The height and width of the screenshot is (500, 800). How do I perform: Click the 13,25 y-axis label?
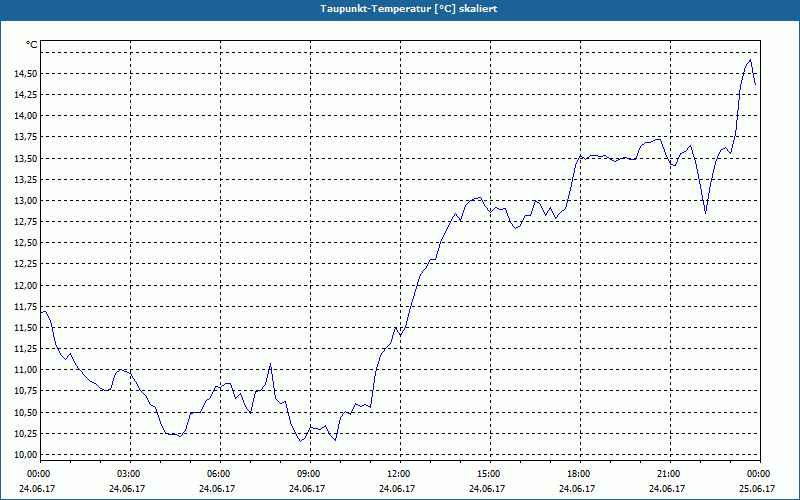point(26,180)
